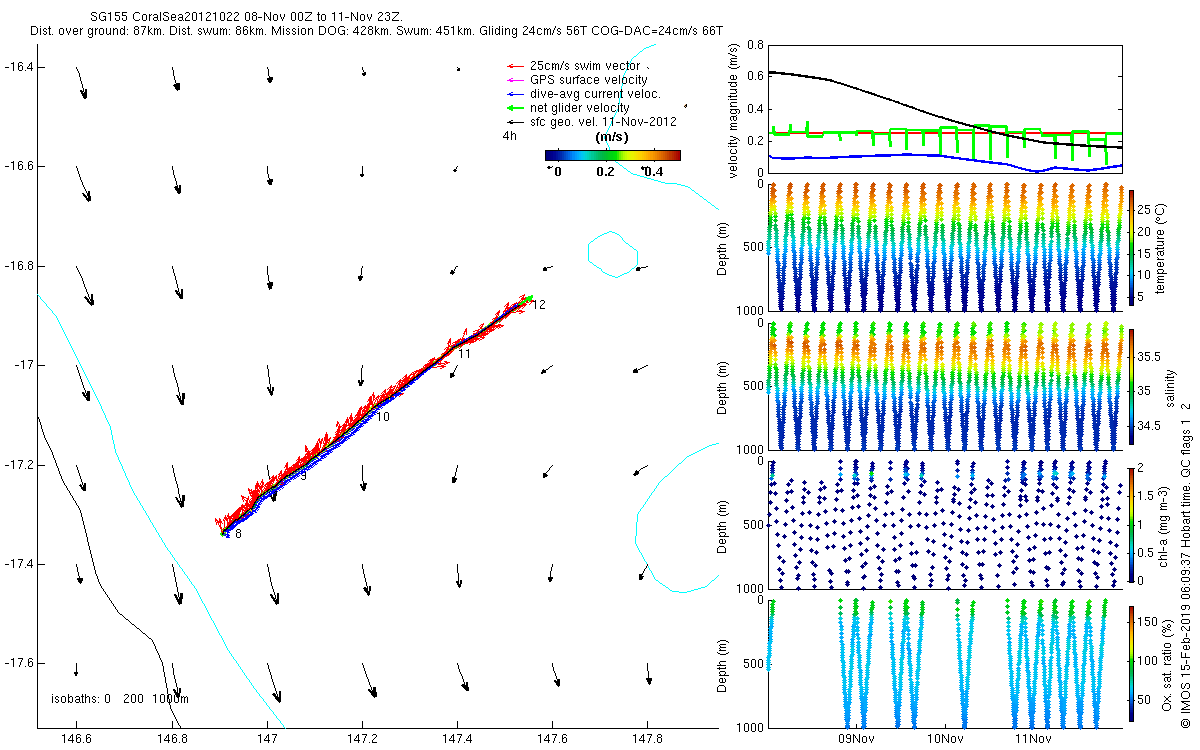This screenshot has width=1200, height=750.
Task: Click the horizontal velocity color scale bar
Action: 613,155
